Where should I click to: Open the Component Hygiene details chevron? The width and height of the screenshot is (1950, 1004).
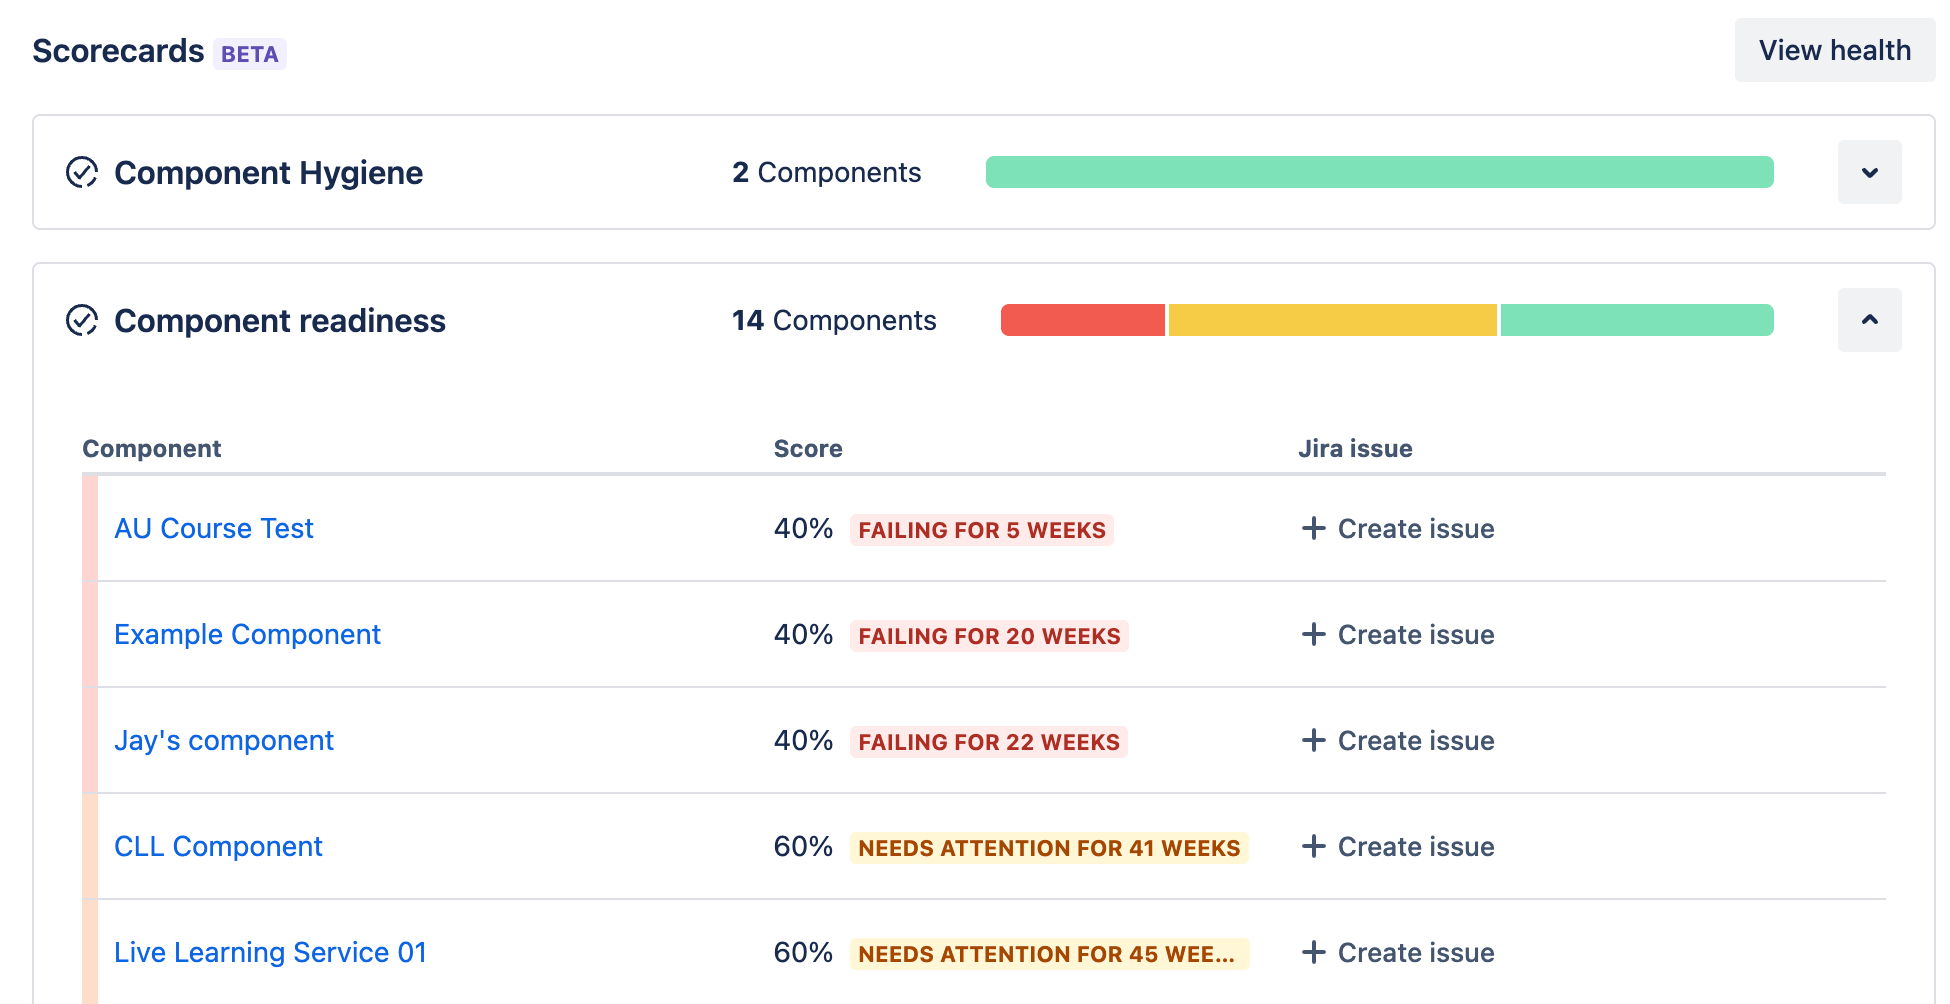[1869, 172]
